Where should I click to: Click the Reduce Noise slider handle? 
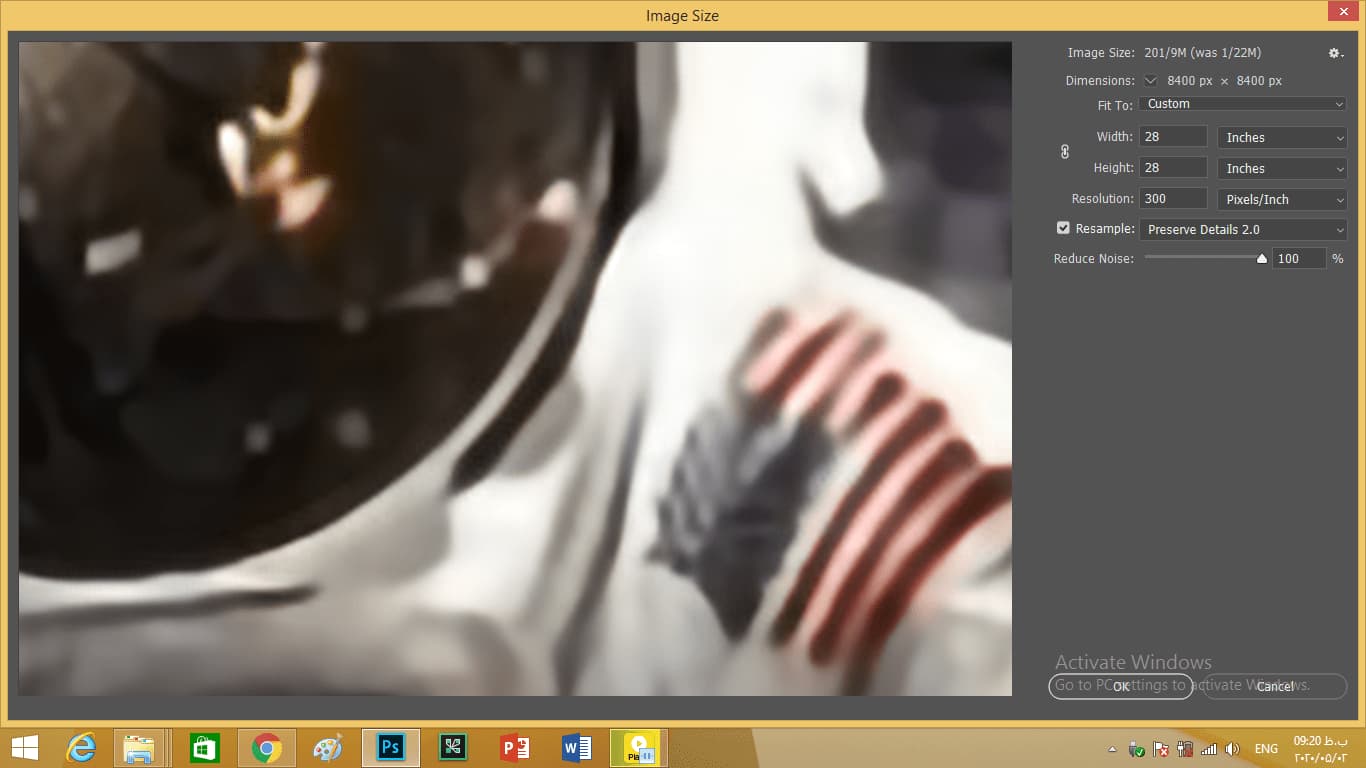tap(1262, 258)
